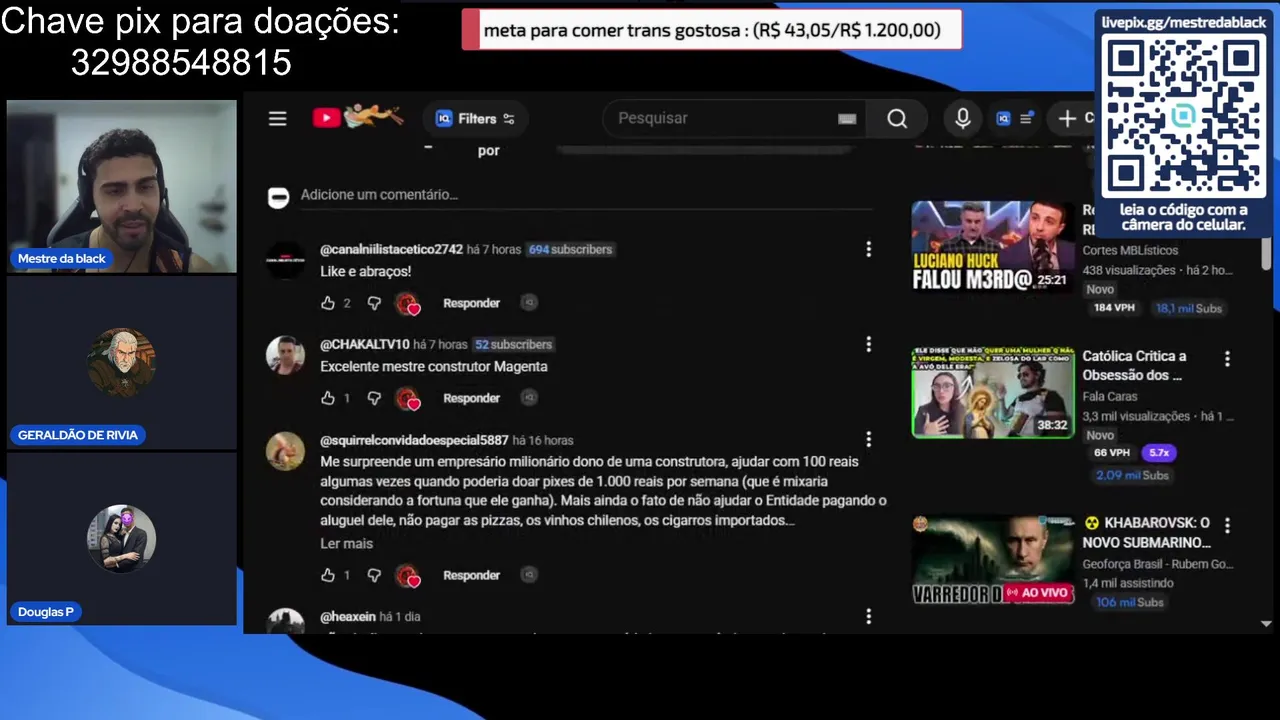This screenshot has width=1280, height=720.
Task: Click vidIQ icon beside Responder on squirrel comment
Action: click(529, 575)
